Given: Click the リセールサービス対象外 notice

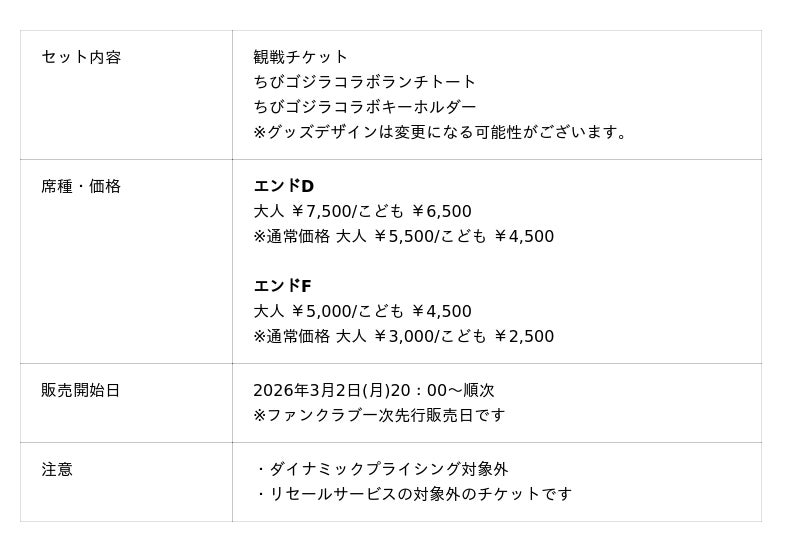Looking at the screenshot, I should [414, 494].
